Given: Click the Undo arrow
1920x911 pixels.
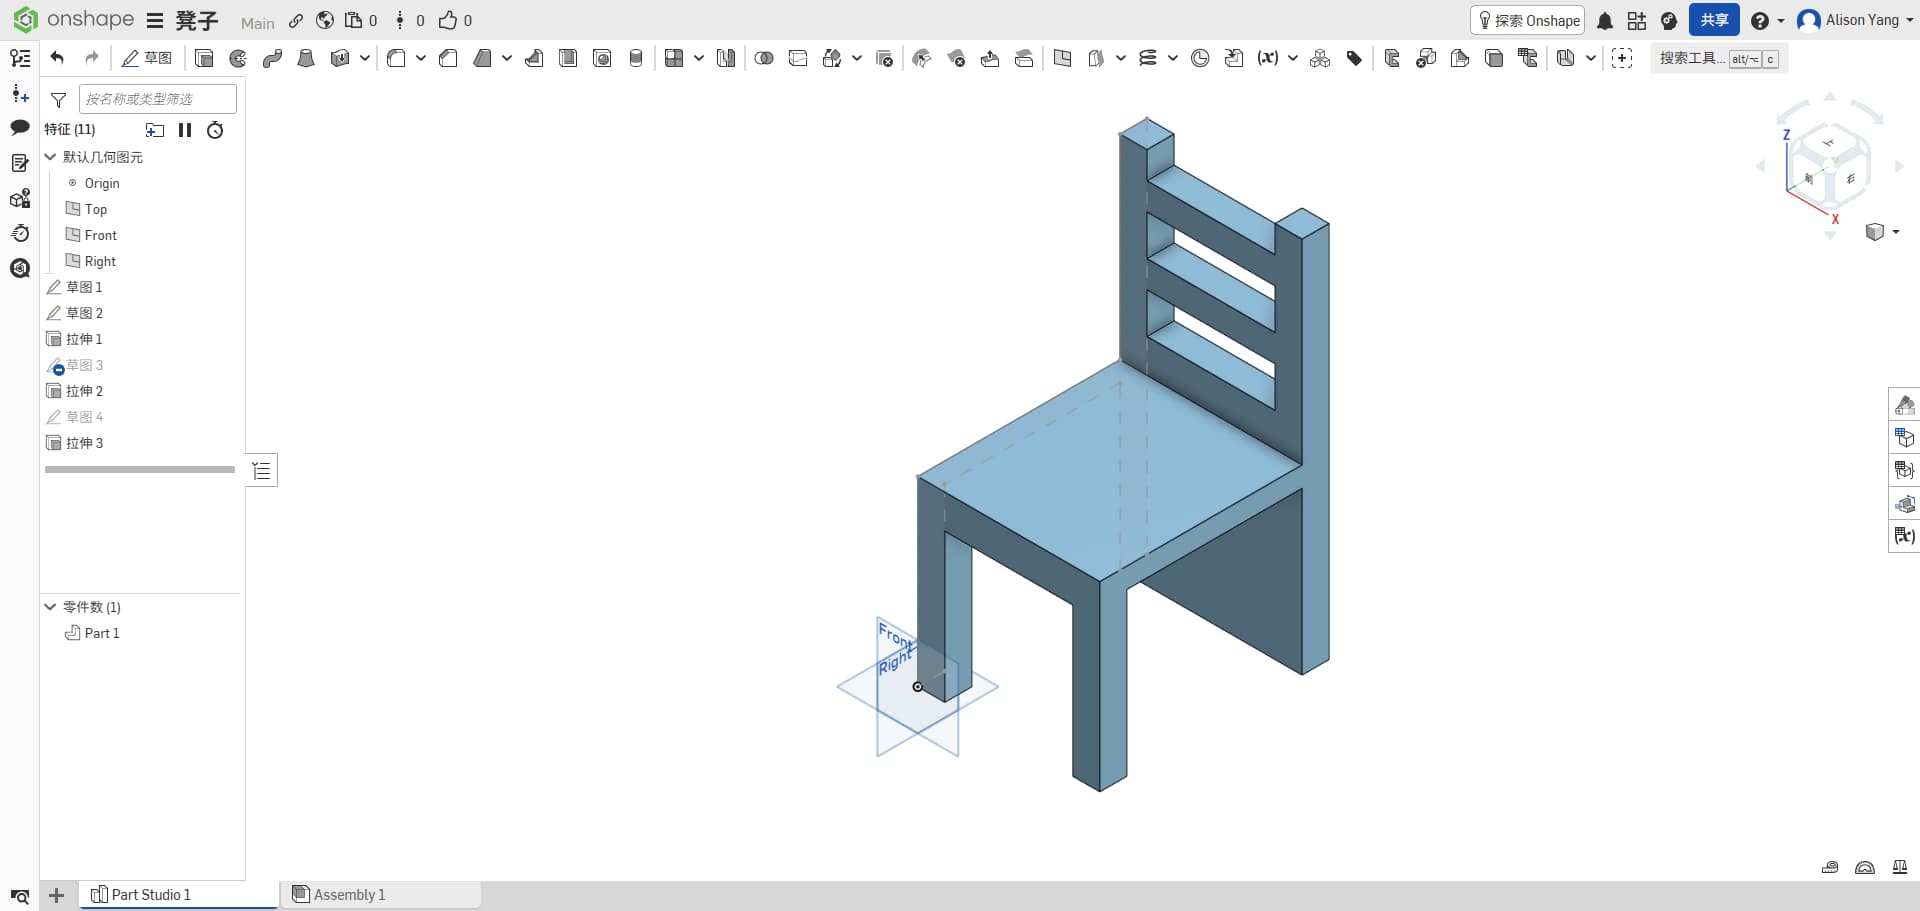Looking at the screenshot, I should pos(57,58).
